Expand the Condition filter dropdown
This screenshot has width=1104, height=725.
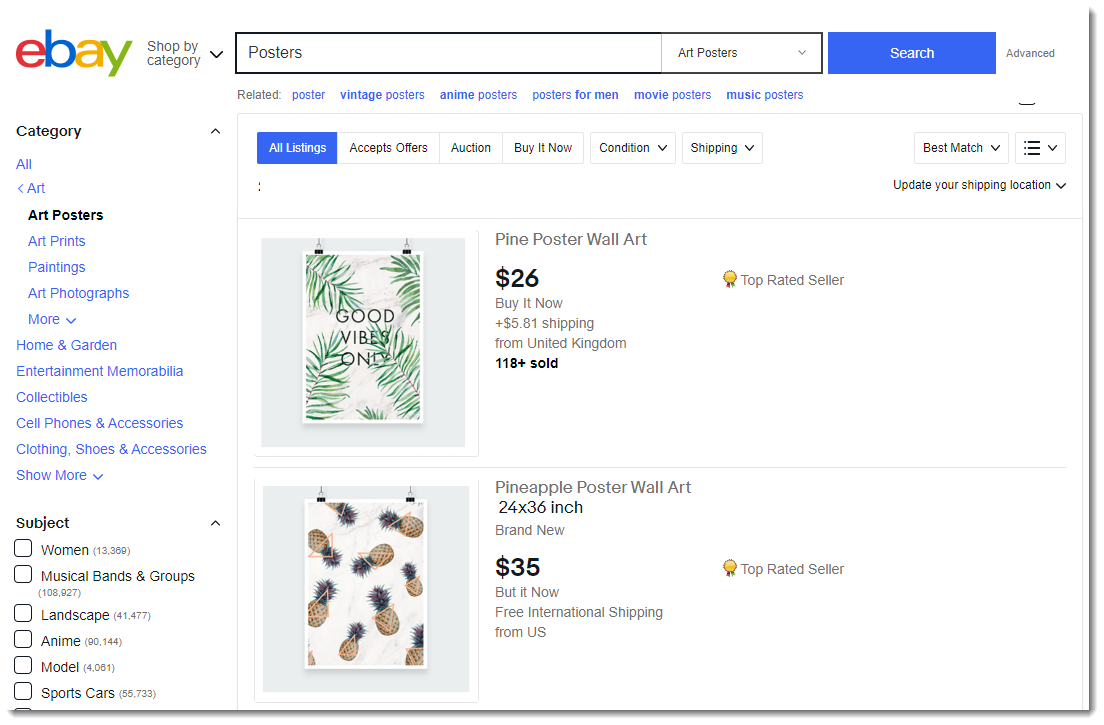point(632,148)
